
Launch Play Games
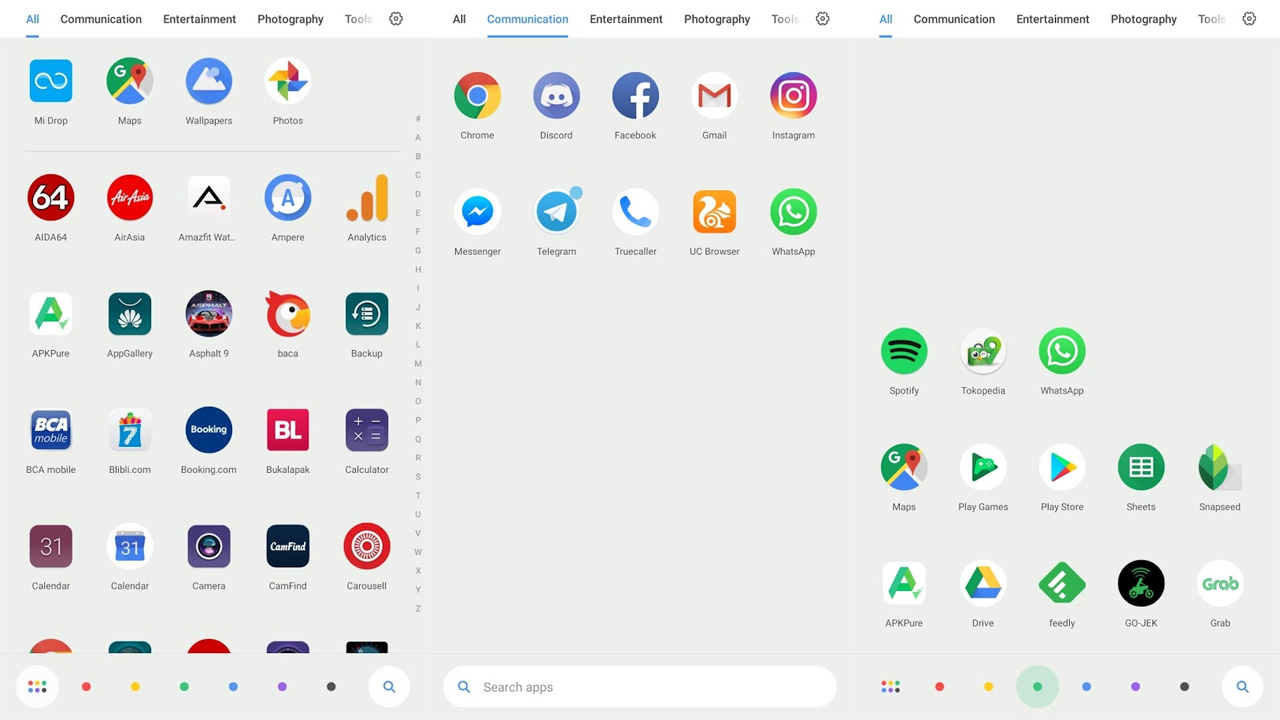tap(983, 467)
